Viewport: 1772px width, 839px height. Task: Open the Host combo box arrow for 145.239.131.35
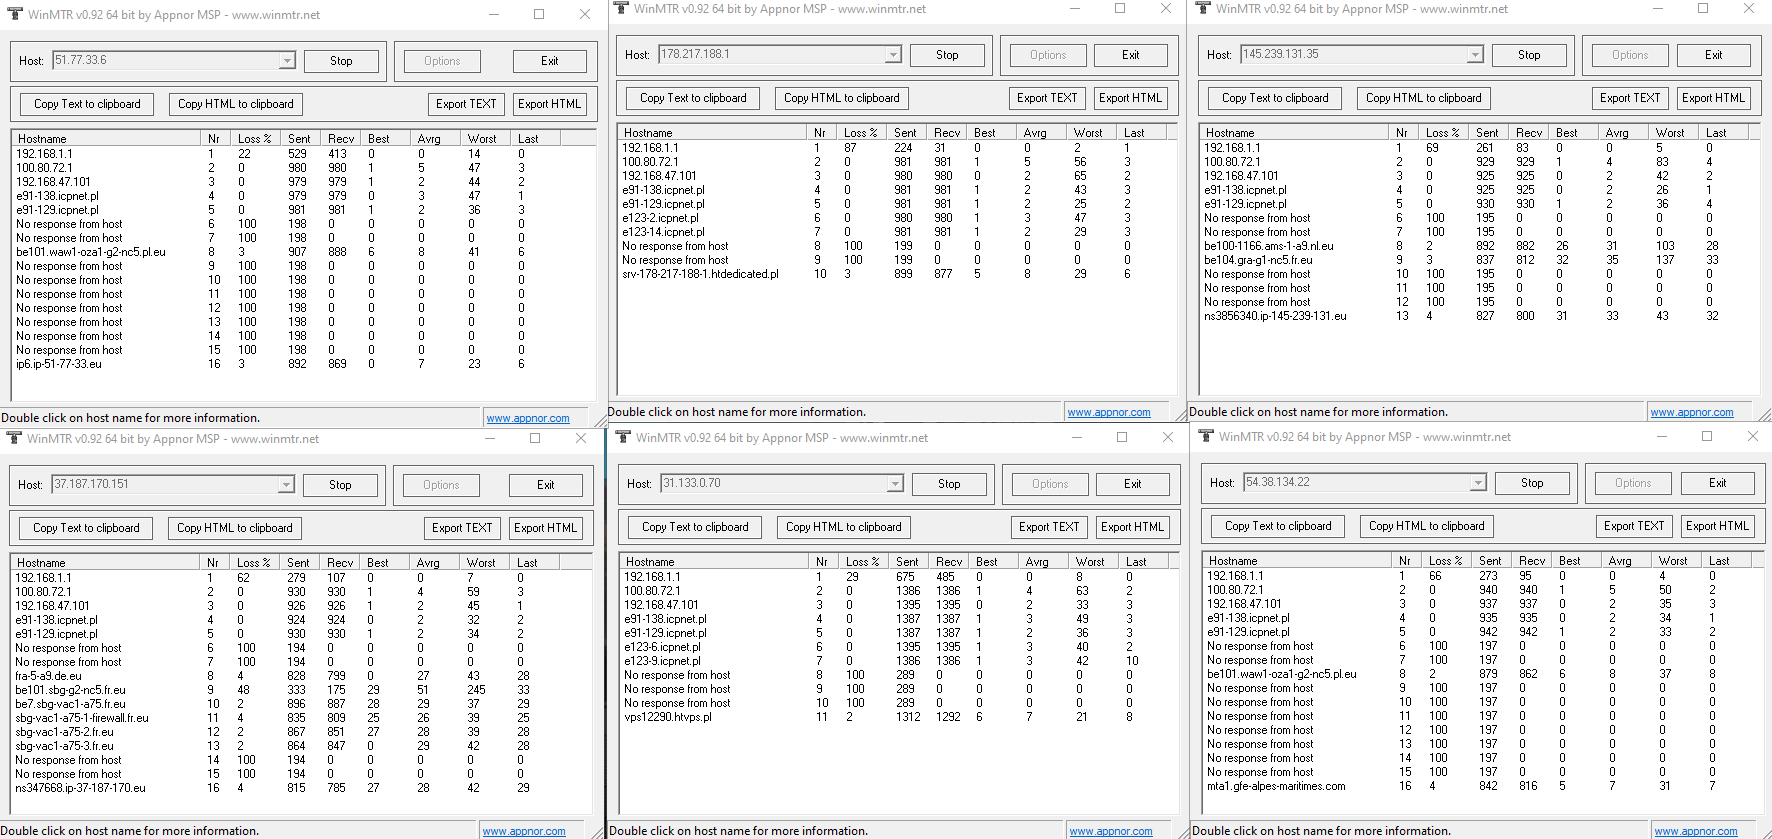[x=1475, y=55]
